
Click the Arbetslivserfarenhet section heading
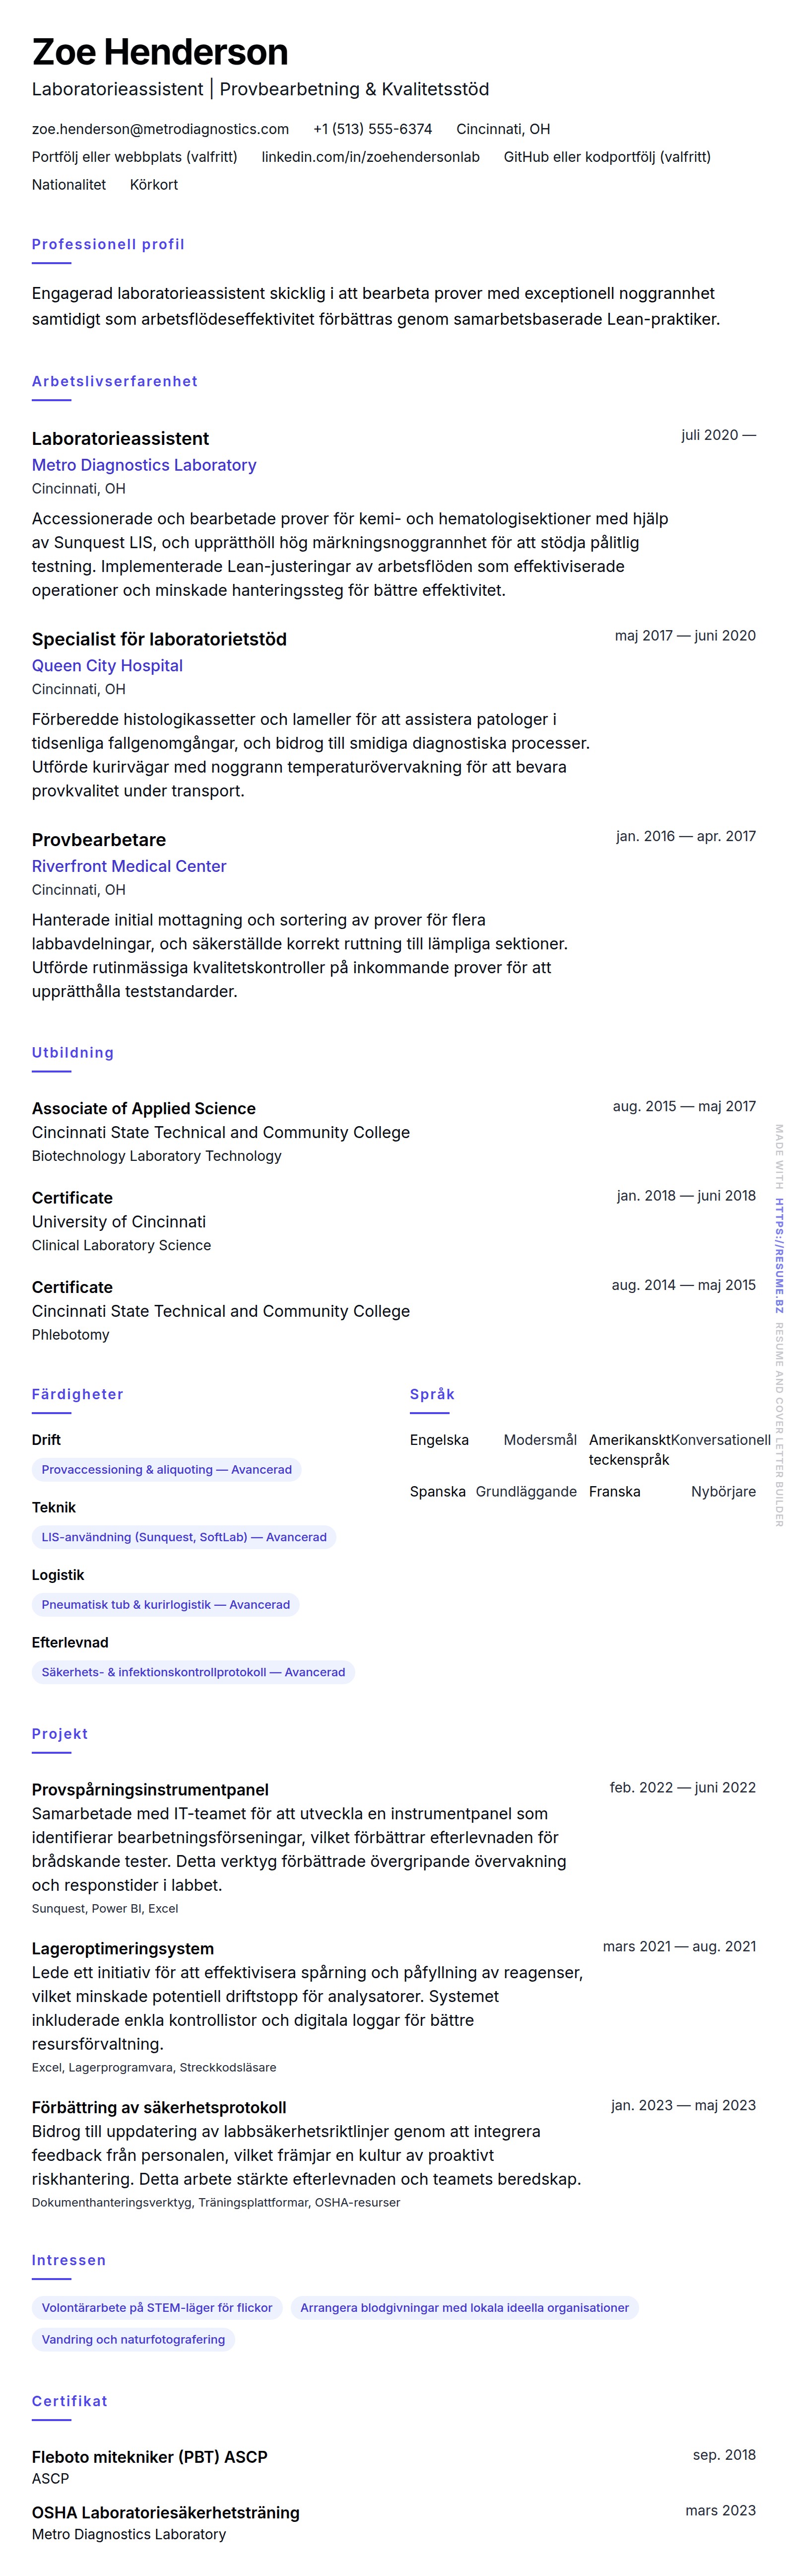coord(115,381)
